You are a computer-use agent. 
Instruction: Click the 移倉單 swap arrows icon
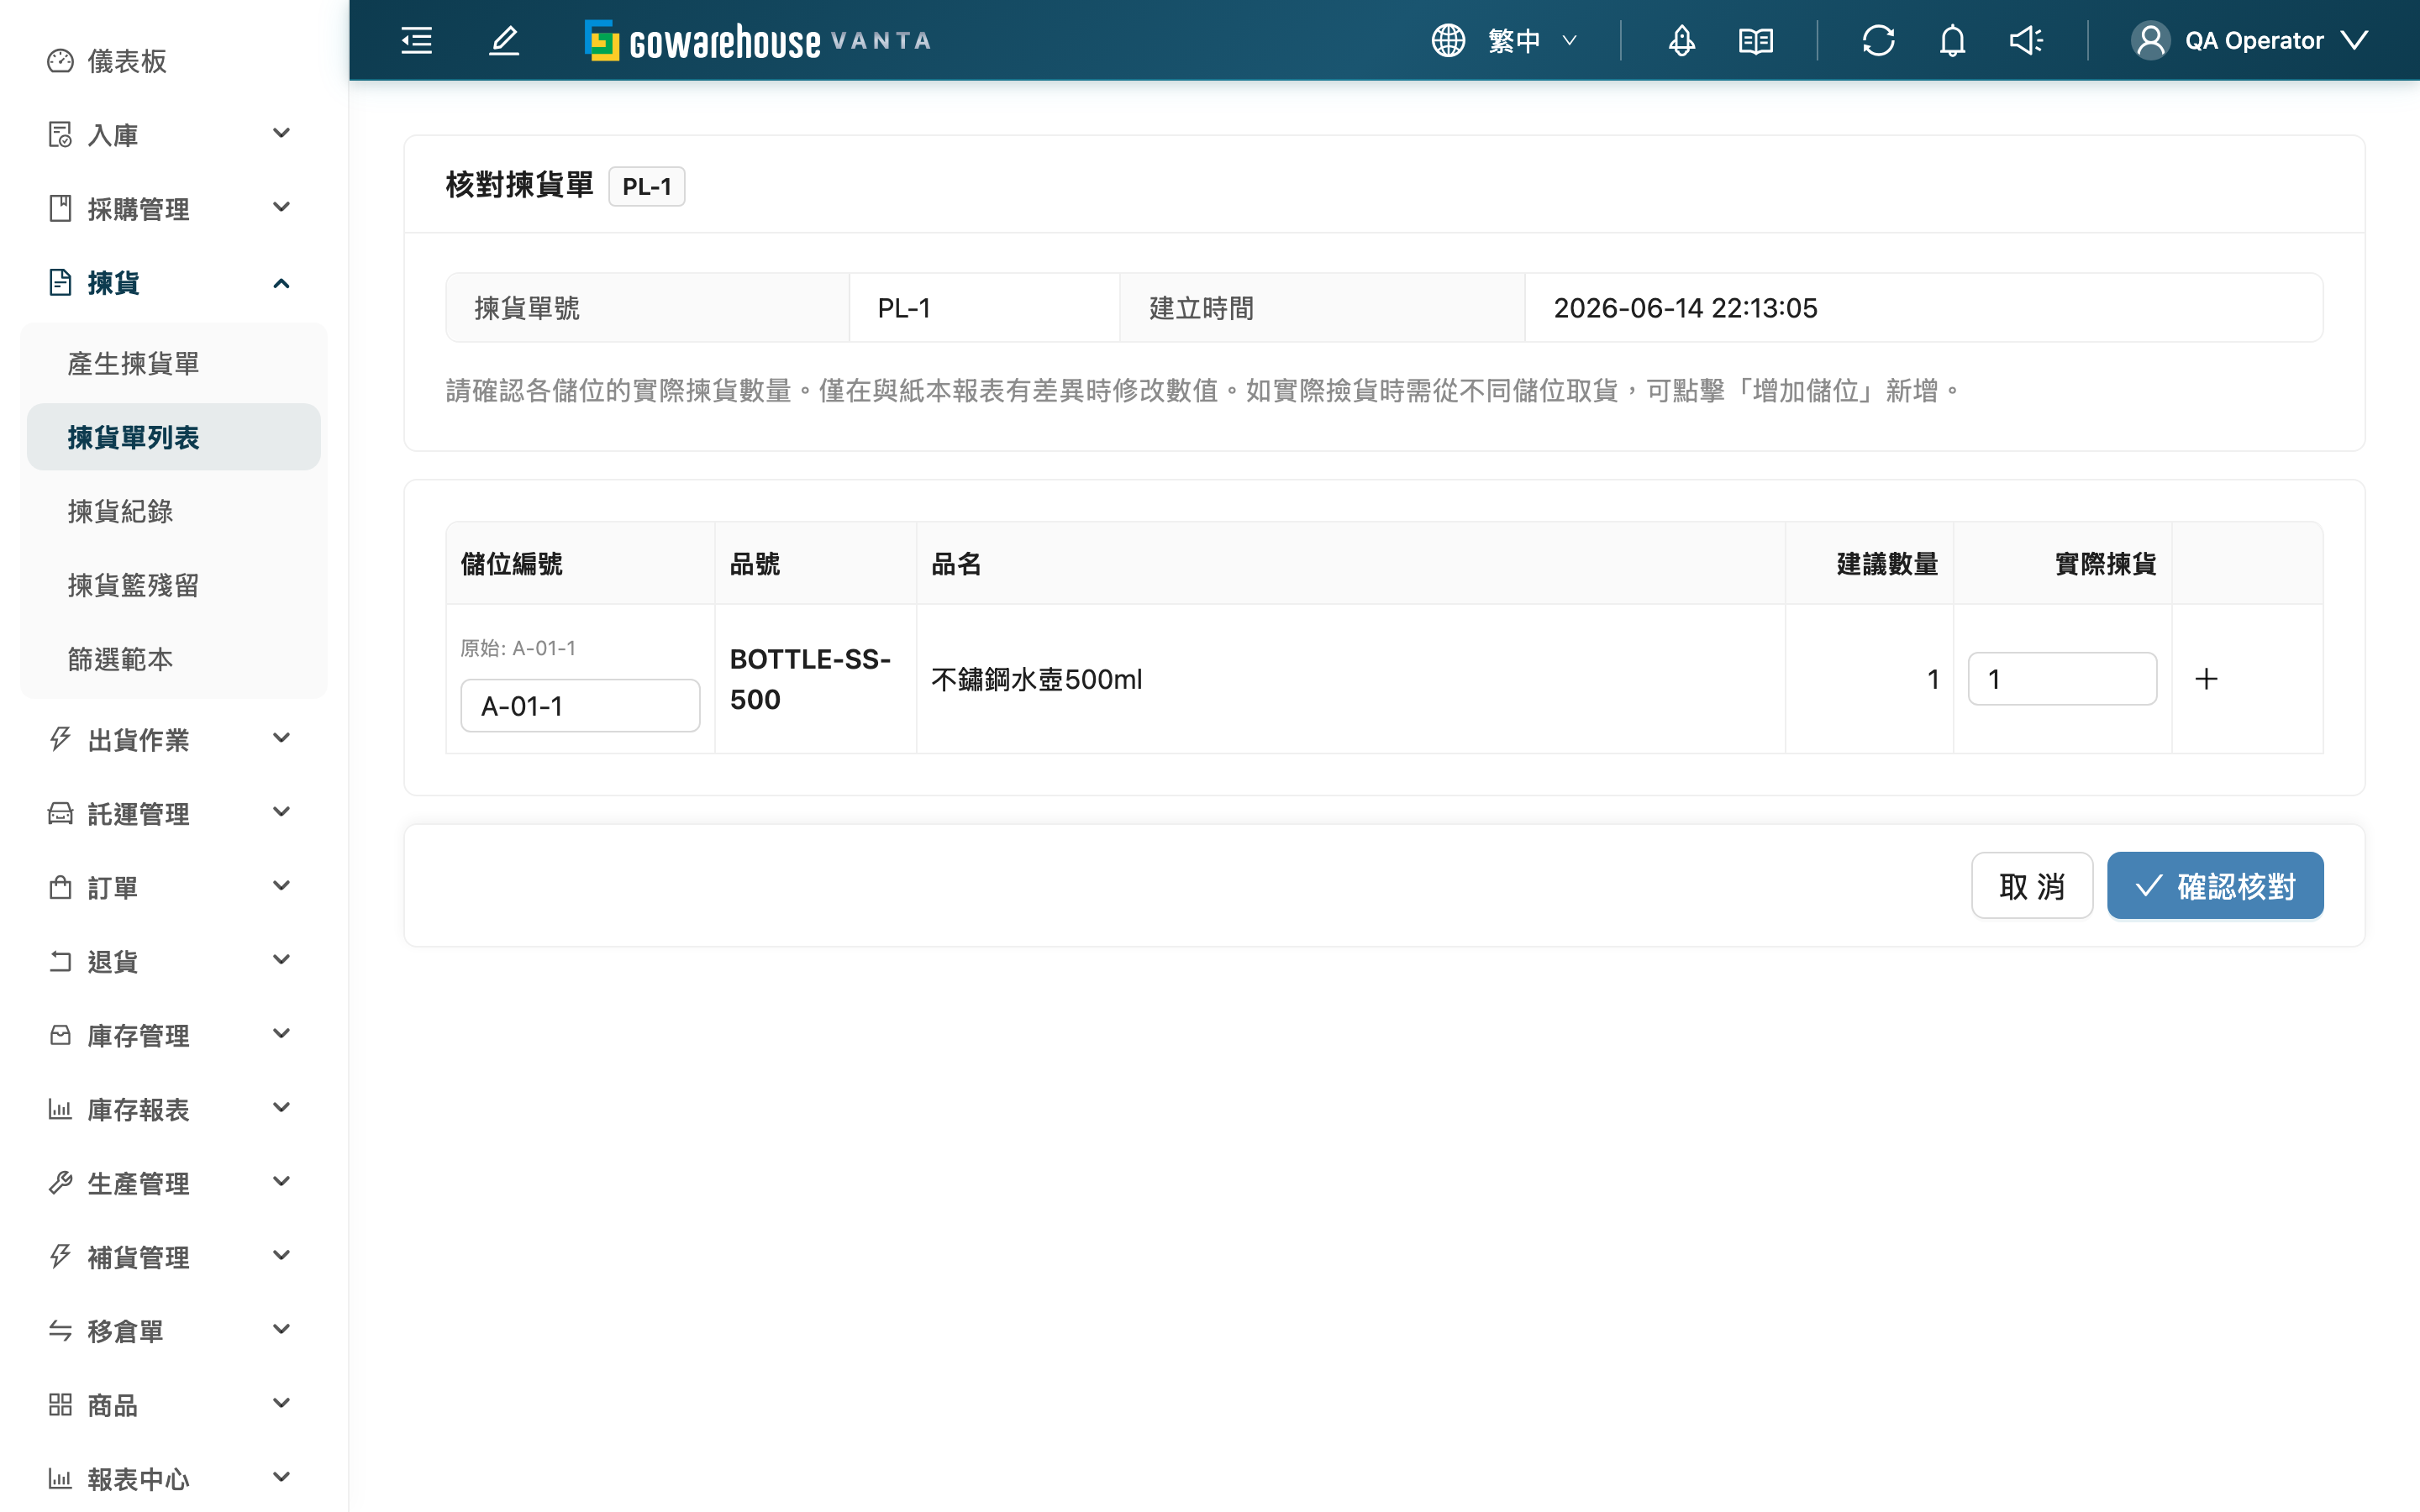(60, 1331)
